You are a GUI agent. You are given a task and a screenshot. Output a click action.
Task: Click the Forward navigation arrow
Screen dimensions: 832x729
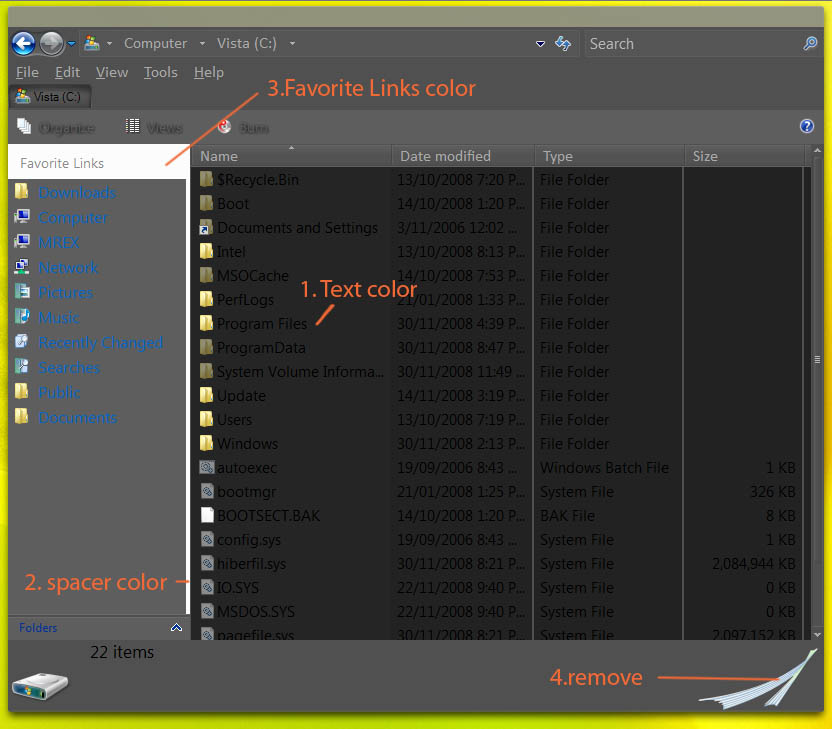(x=51, y=43)
